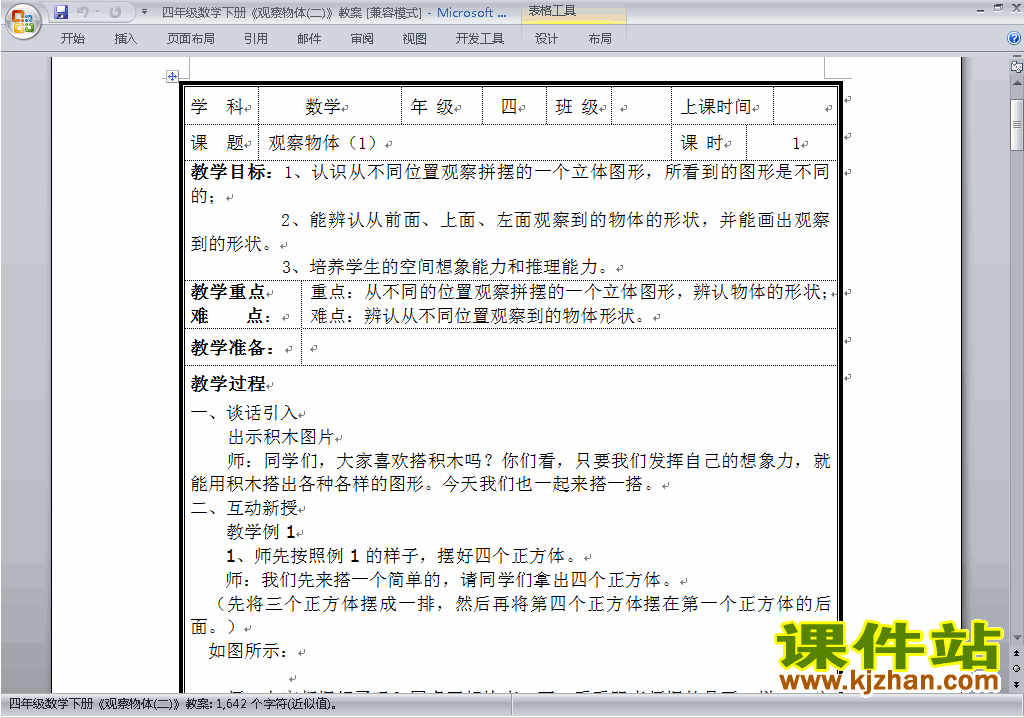Click the 数学 table cell
Image resolution: width=1024 pixels, height=718 pixels.
coord(330,106)
